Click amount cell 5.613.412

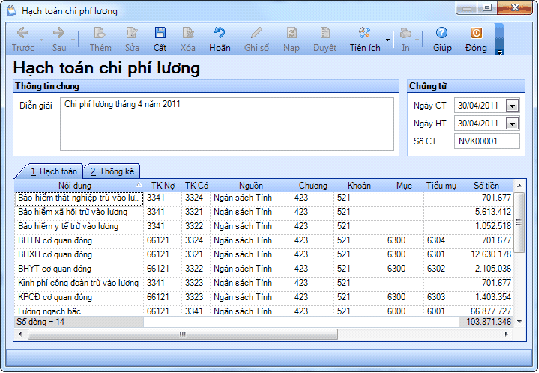click(x=493, y=212)
